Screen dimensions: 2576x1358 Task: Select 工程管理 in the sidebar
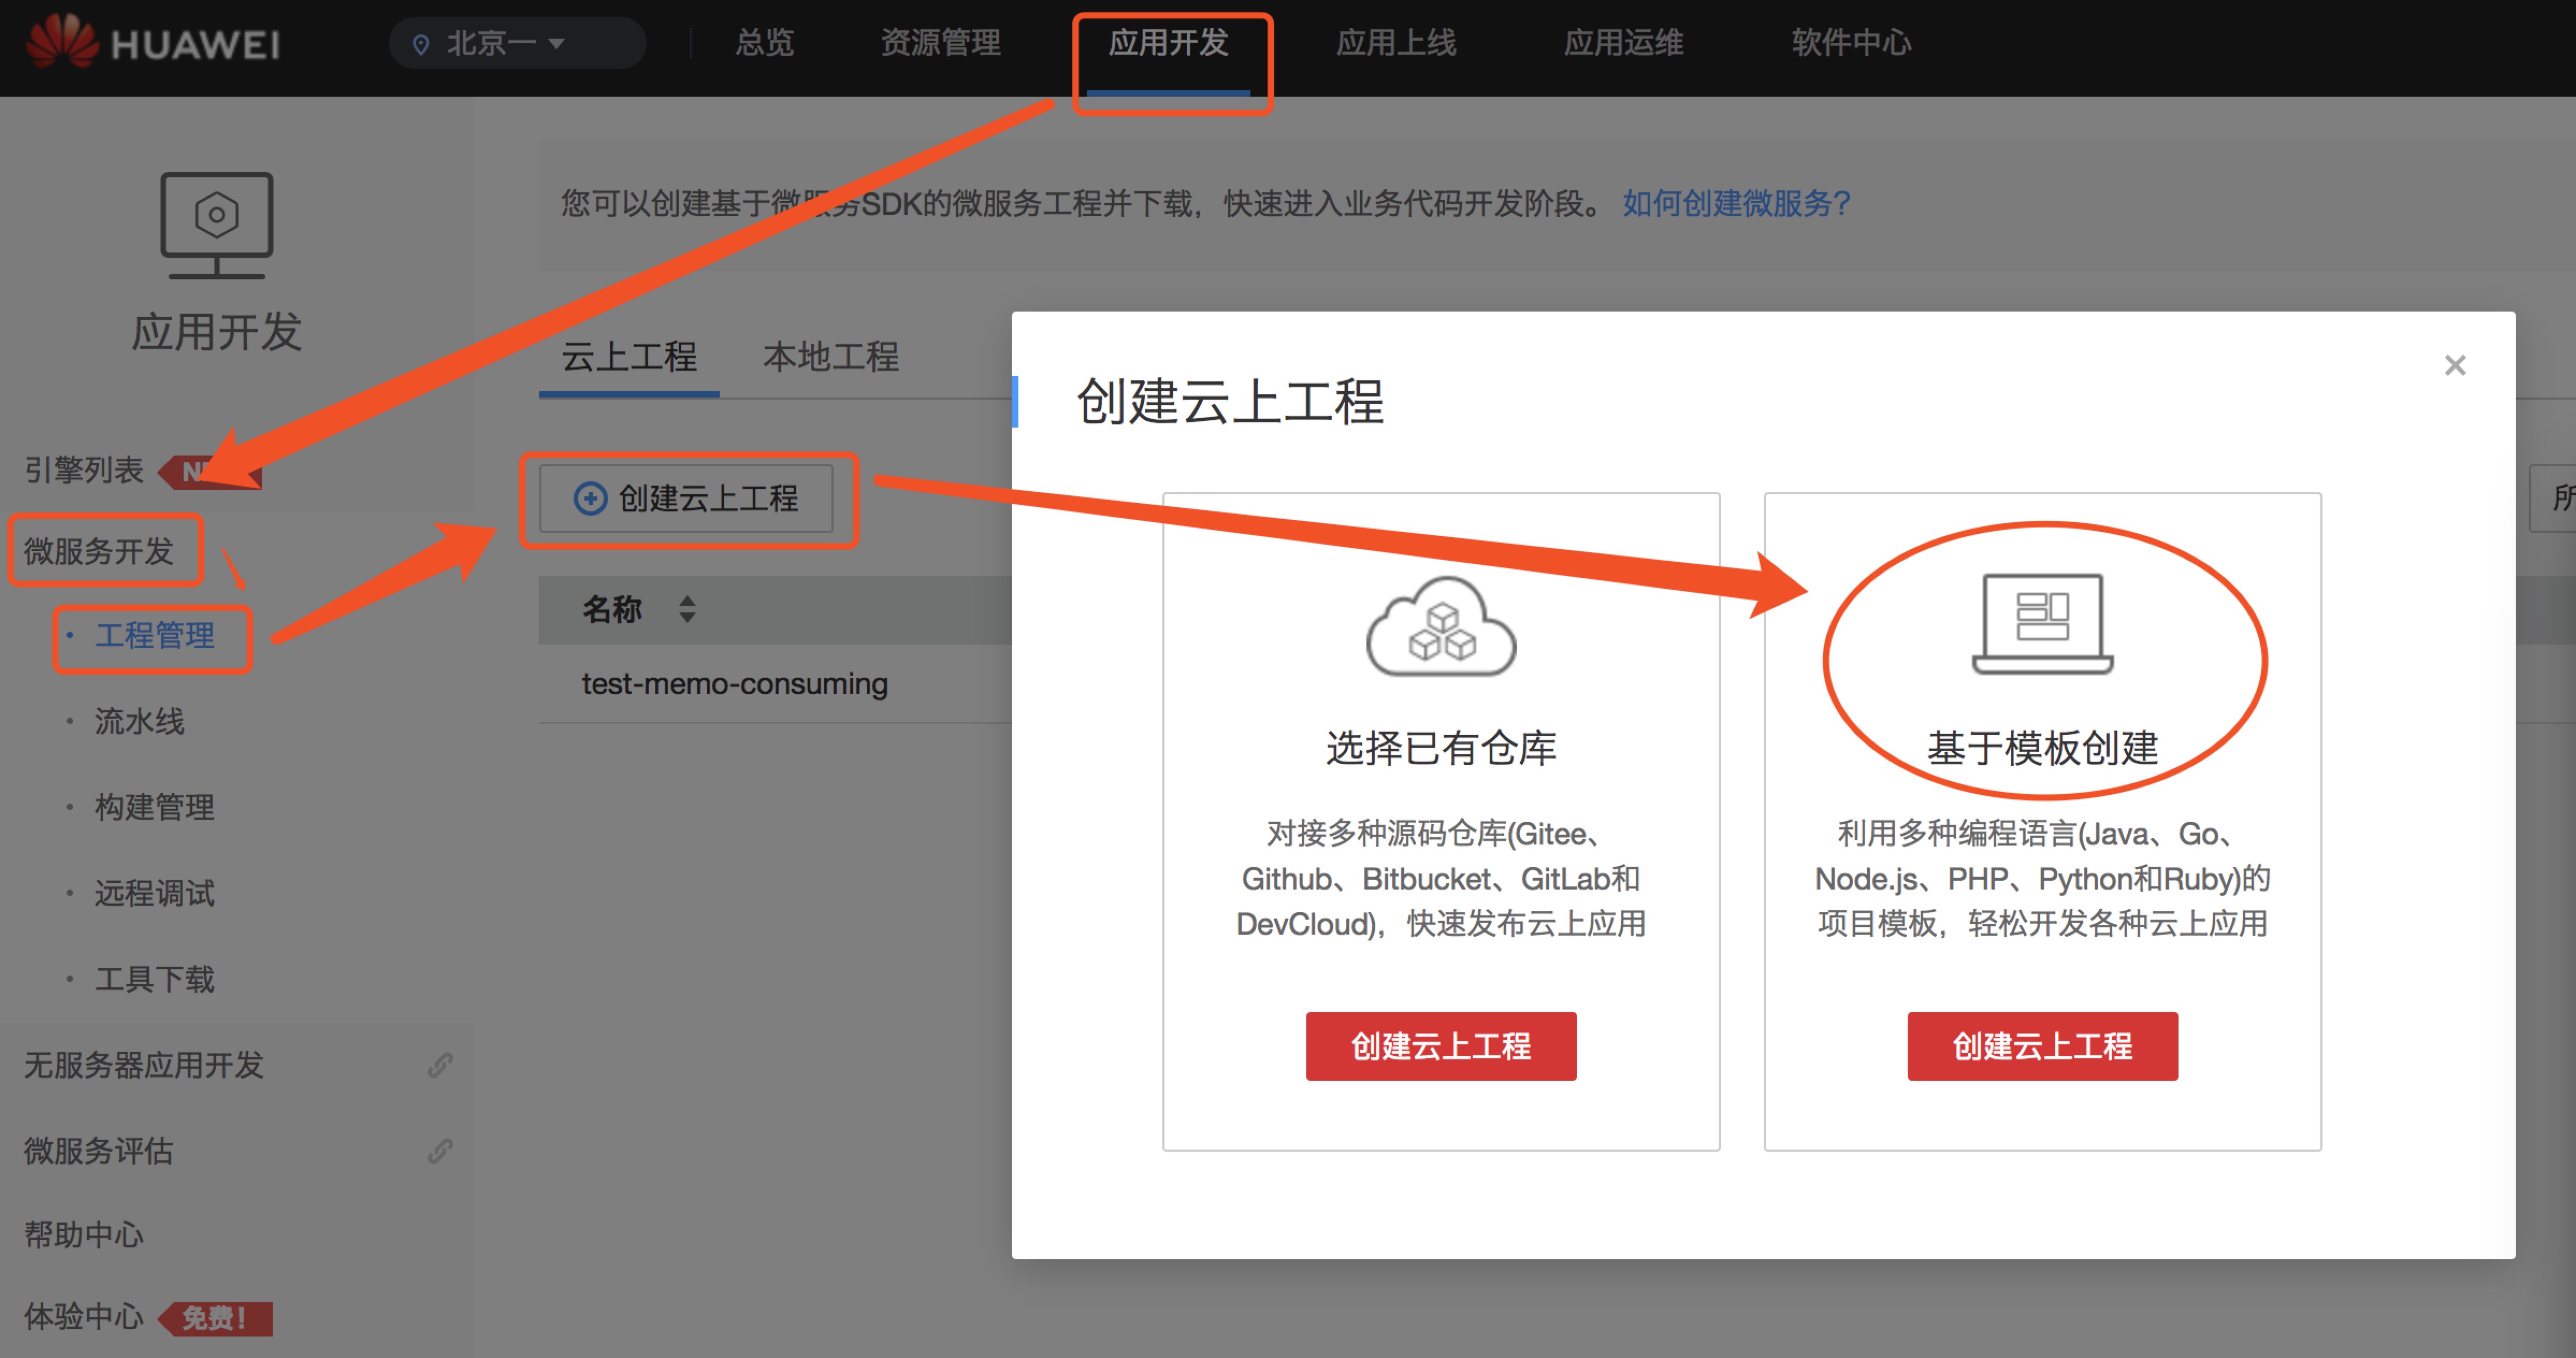(154, 636)
